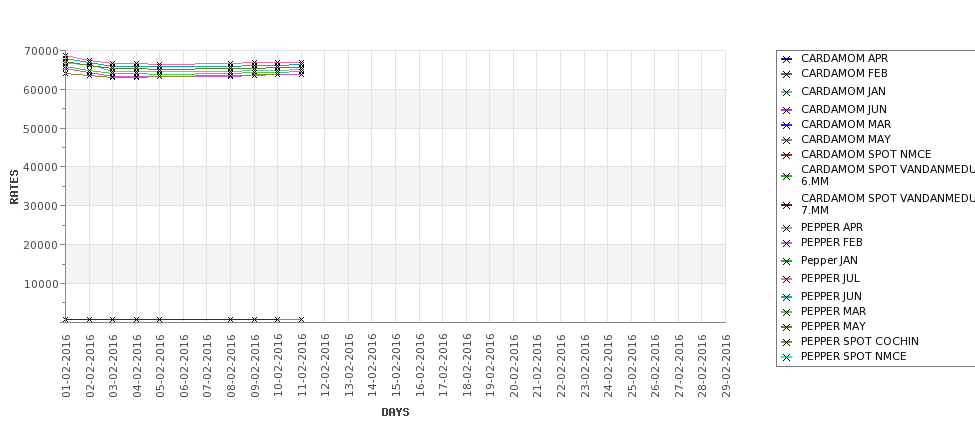The image size is (975, 429).
Task: Select the PEPPER JUN legend label
Action: (831, 297)
